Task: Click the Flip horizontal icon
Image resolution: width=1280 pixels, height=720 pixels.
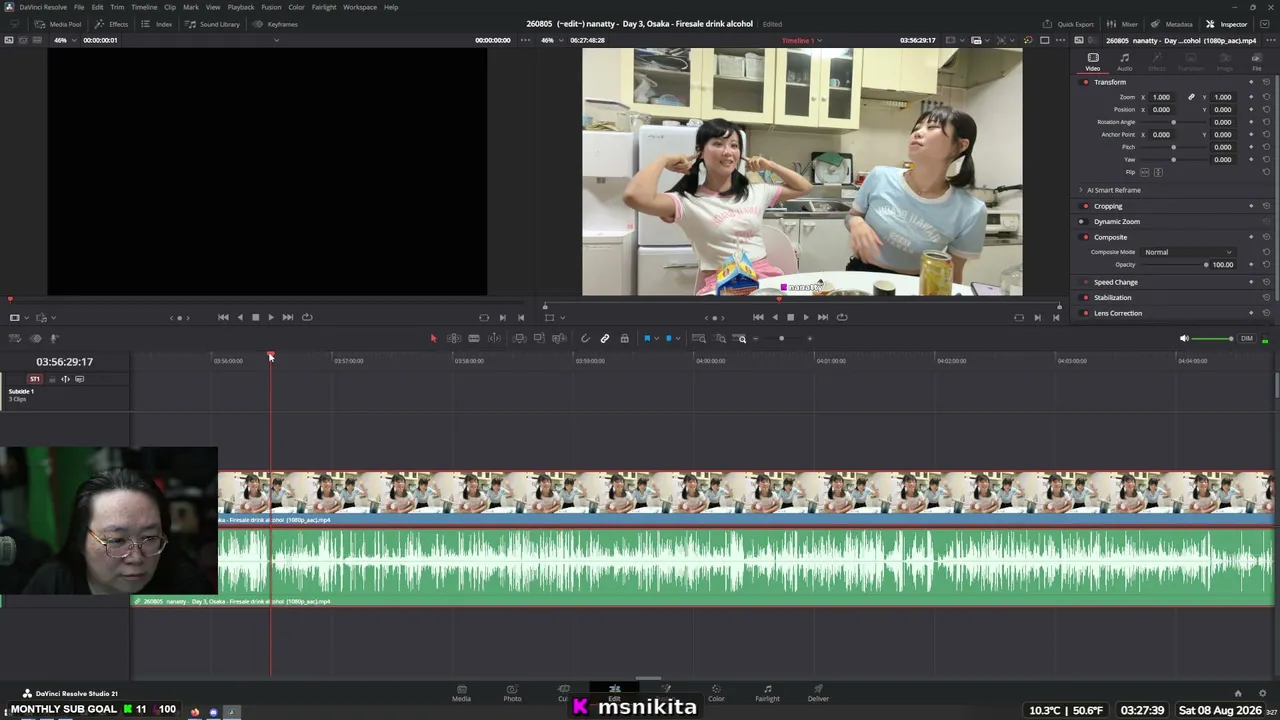Action: click(1146, 172)
